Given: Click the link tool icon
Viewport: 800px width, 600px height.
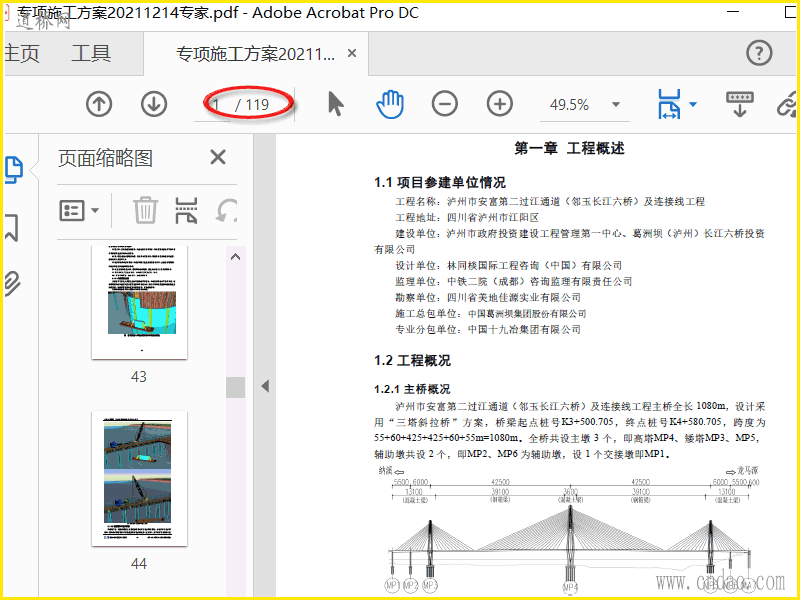Looking at the screenshot, I should point(787,104).
